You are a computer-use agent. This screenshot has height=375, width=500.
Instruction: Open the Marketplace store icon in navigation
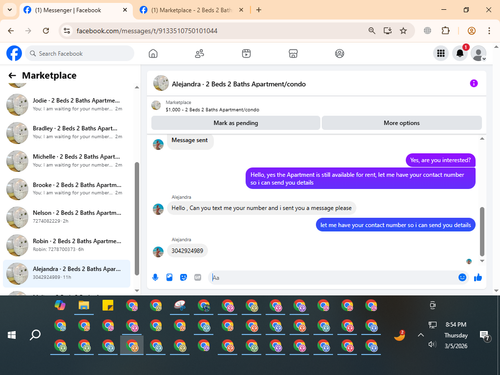pos(293,53)
